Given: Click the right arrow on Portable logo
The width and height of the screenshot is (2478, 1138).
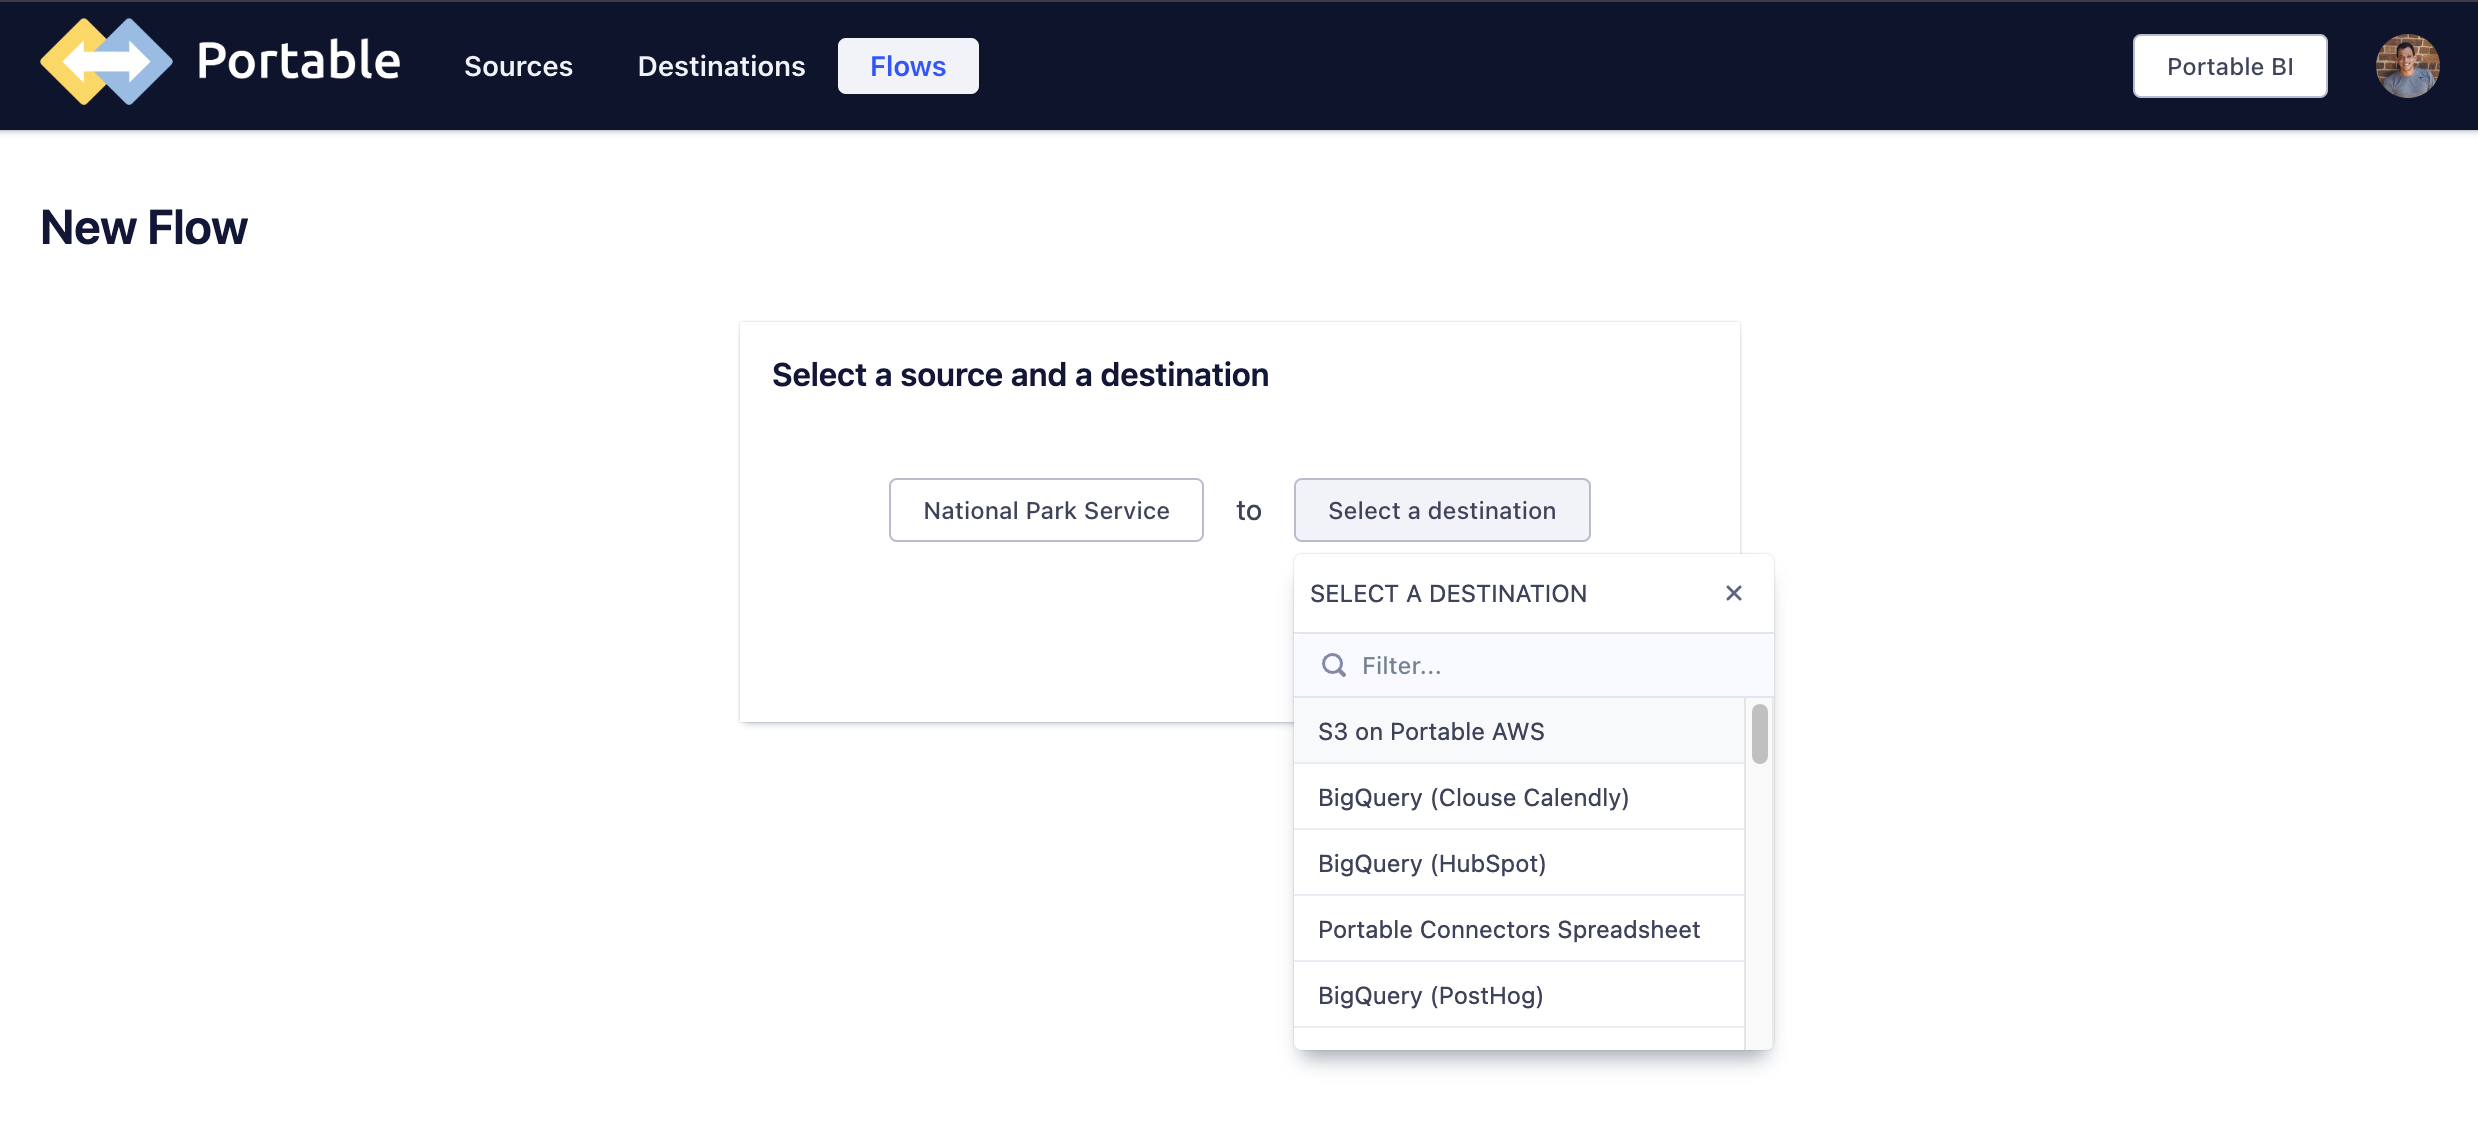Looking at the screenshot, I should 130,65.
